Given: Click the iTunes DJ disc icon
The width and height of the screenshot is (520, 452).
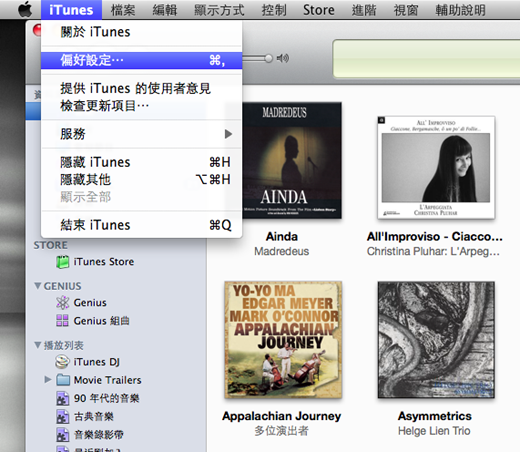Looking at the screenshot, I should [x=63, y=362].
